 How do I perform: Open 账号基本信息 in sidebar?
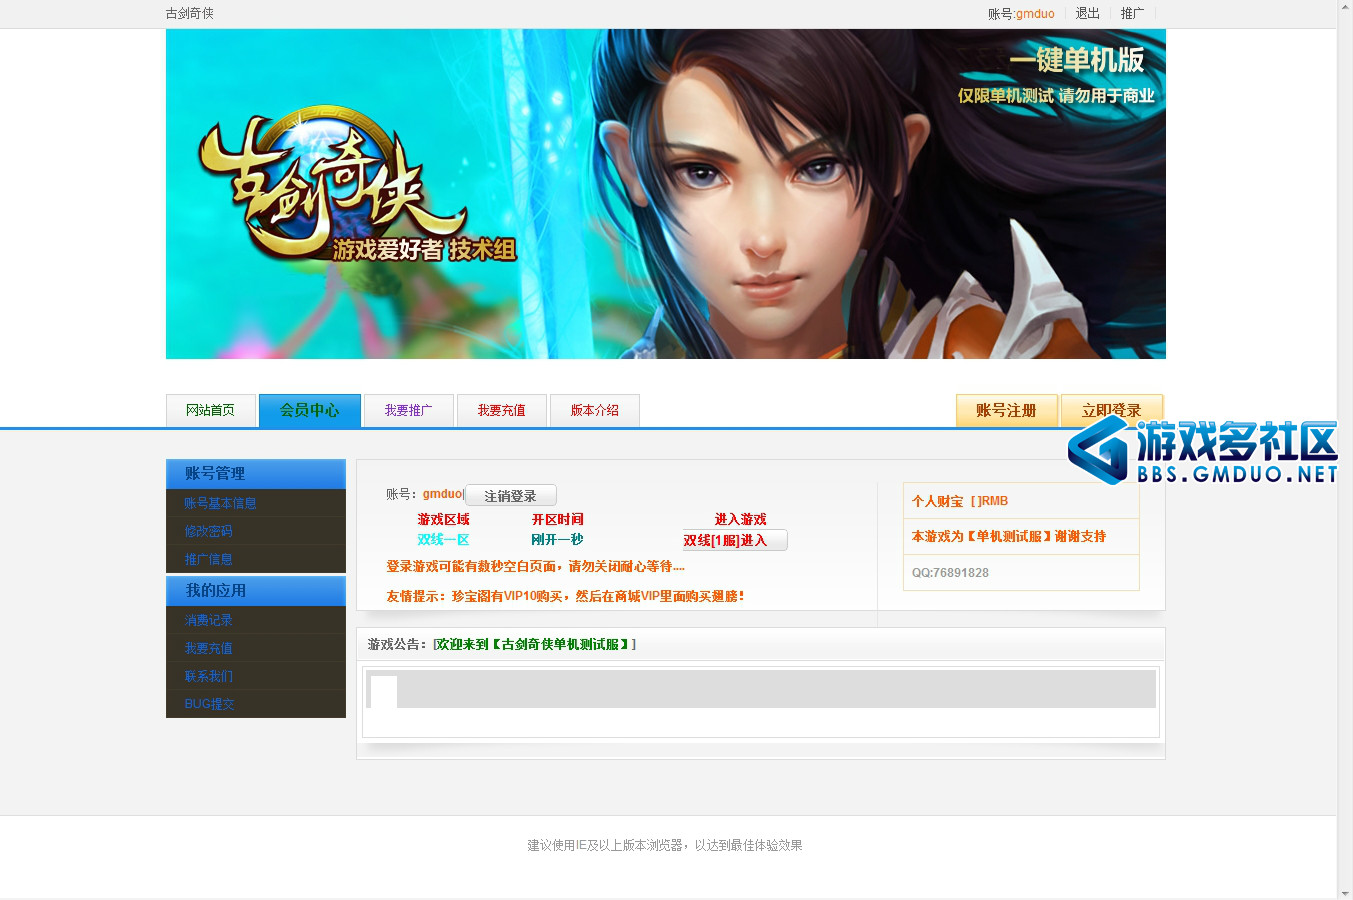(220, 503)
